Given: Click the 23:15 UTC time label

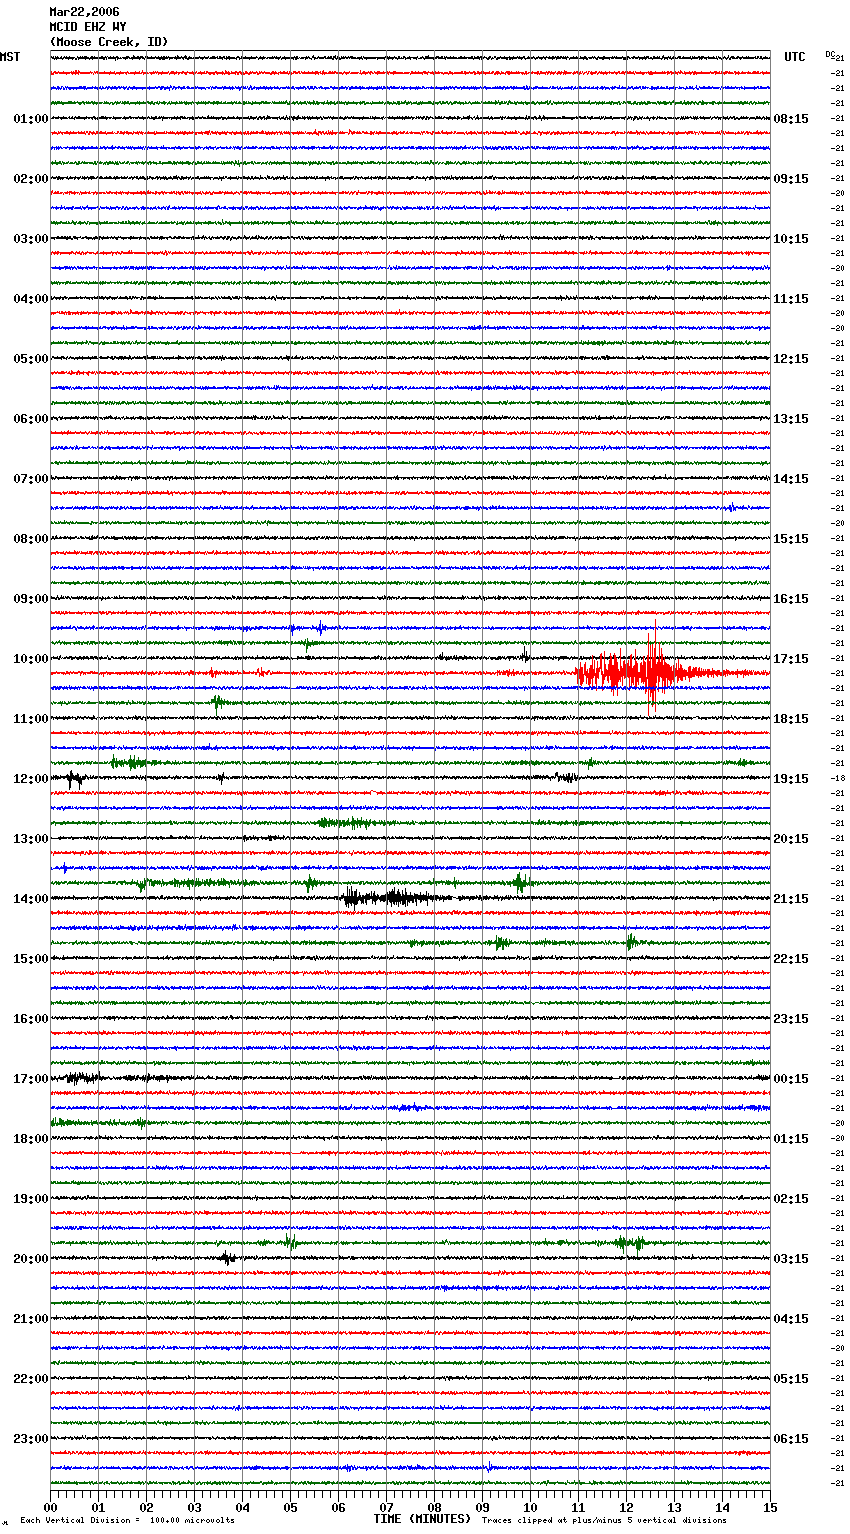Looking at the screenshot, I should (x=791, y=1019).
